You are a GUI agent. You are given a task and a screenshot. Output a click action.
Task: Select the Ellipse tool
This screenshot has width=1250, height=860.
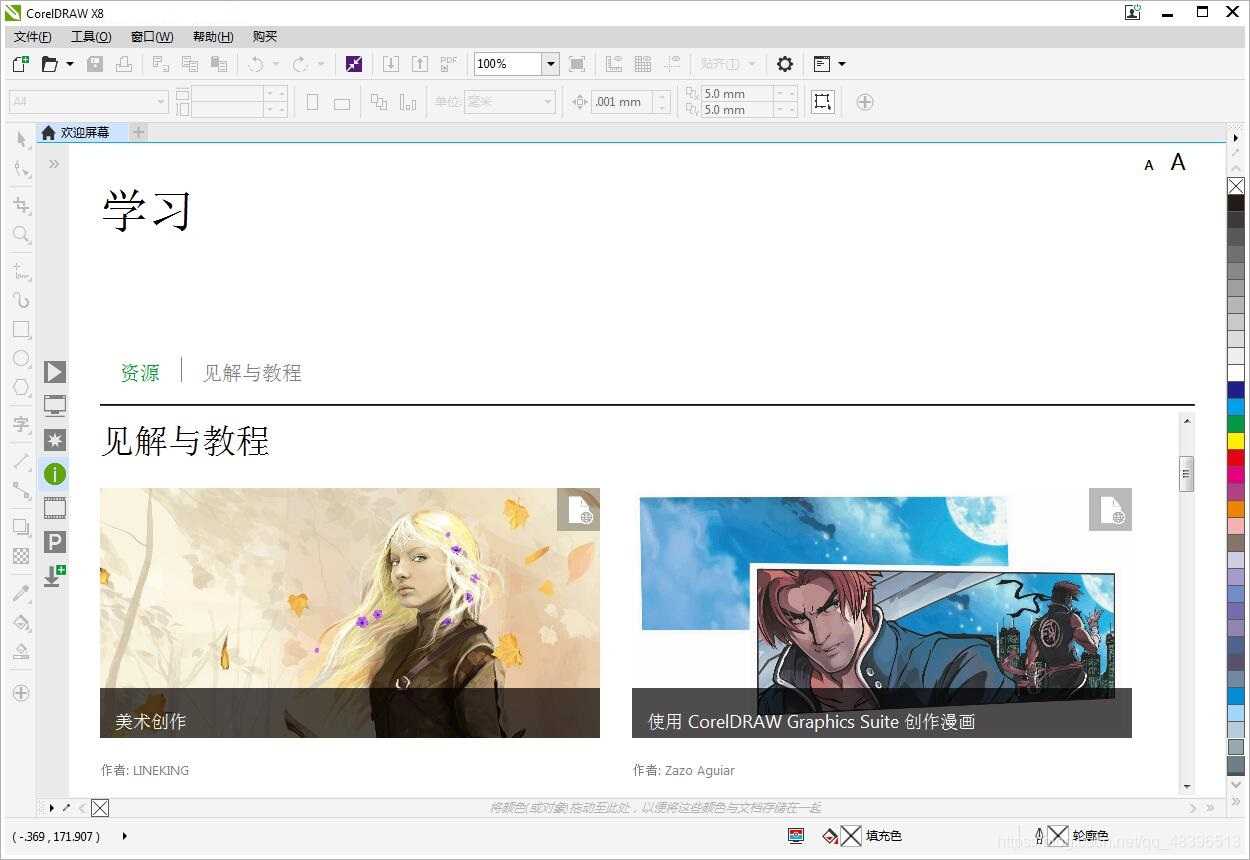coord(20,358)
